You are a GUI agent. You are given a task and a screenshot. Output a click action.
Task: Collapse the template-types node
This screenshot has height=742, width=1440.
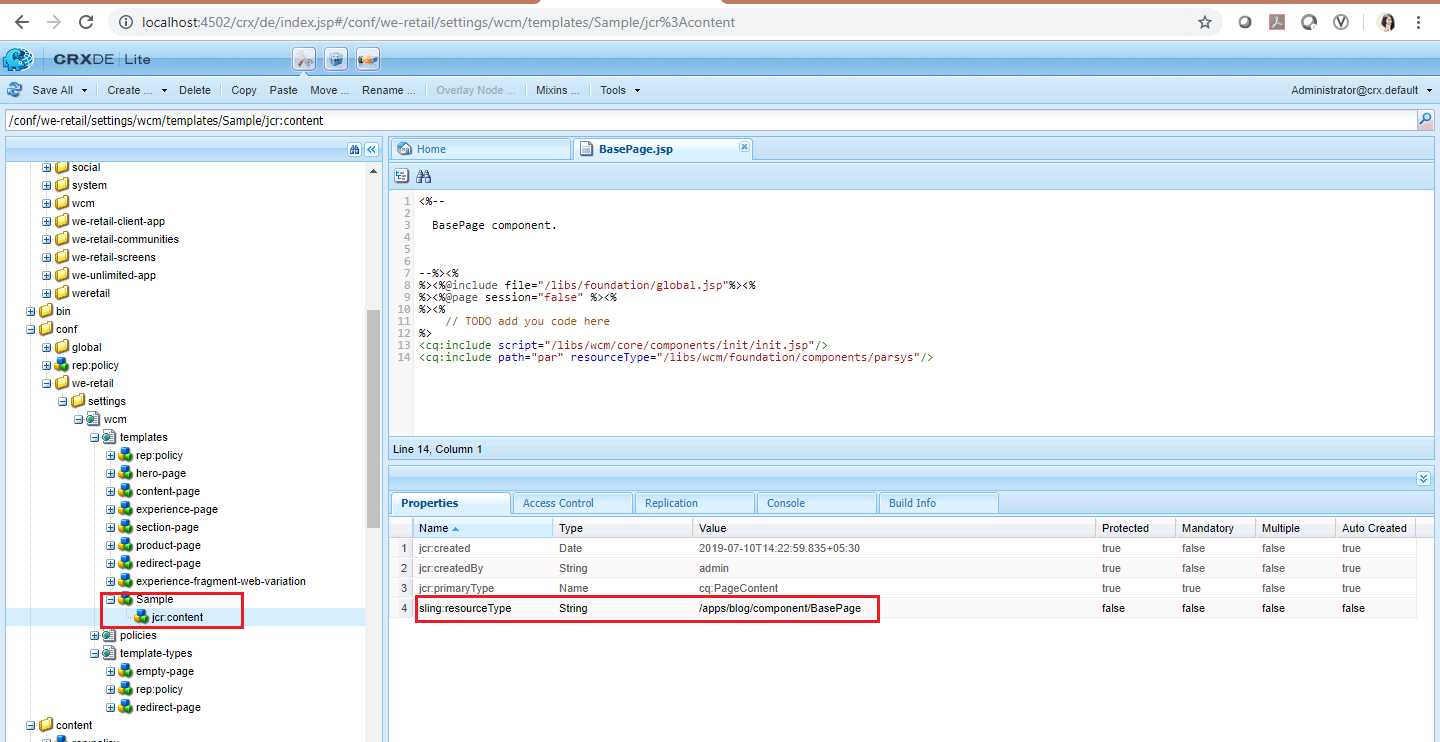coord(95,653)
